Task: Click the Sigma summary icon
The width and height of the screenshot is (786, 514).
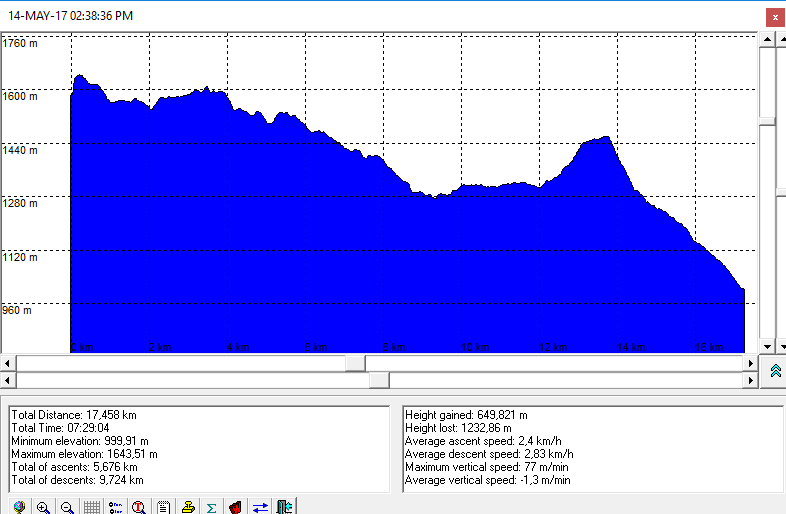Action: coord(211,507)
